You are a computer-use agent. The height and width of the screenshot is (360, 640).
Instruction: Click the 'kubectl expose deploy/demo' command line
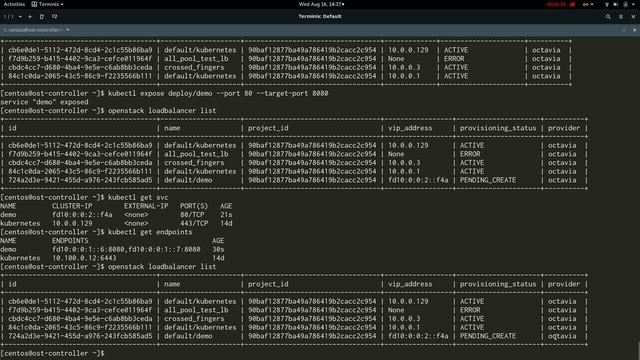pos(164,93)
